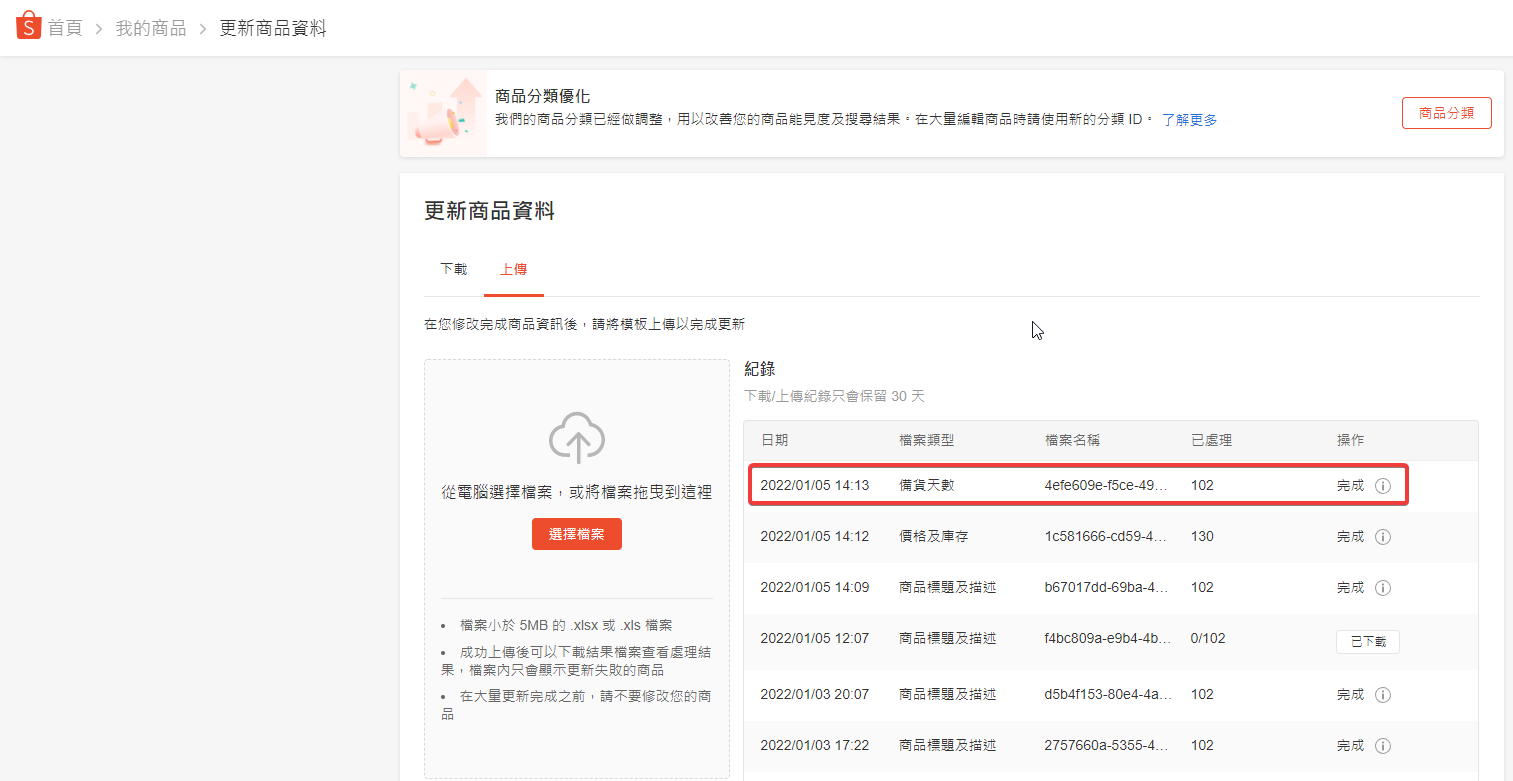Click the 日期 column header
The image size is (1513, 781).
click(x=774, y=441)
